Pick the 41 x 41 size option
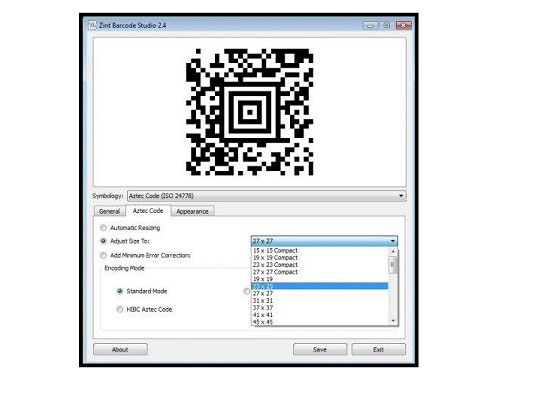This screenshot has height=404, width=550. click(320, 315)
